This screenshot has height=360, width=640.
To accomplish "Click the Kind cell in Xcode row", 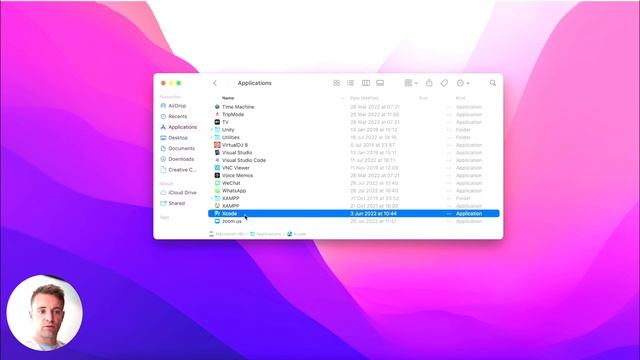I will pos(469,213).
